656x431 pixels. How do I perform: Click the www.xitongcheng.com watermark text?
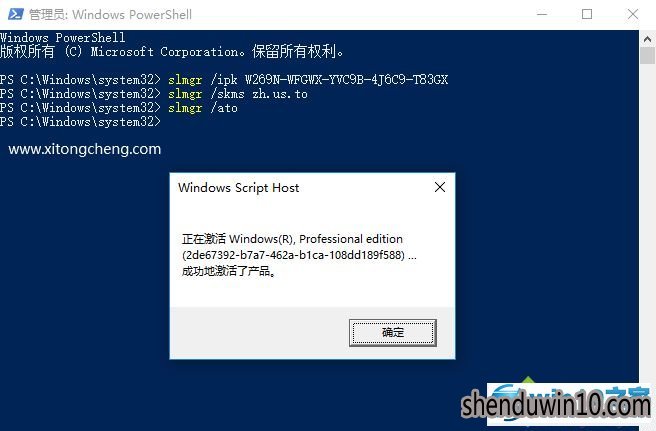coord(85,149)
